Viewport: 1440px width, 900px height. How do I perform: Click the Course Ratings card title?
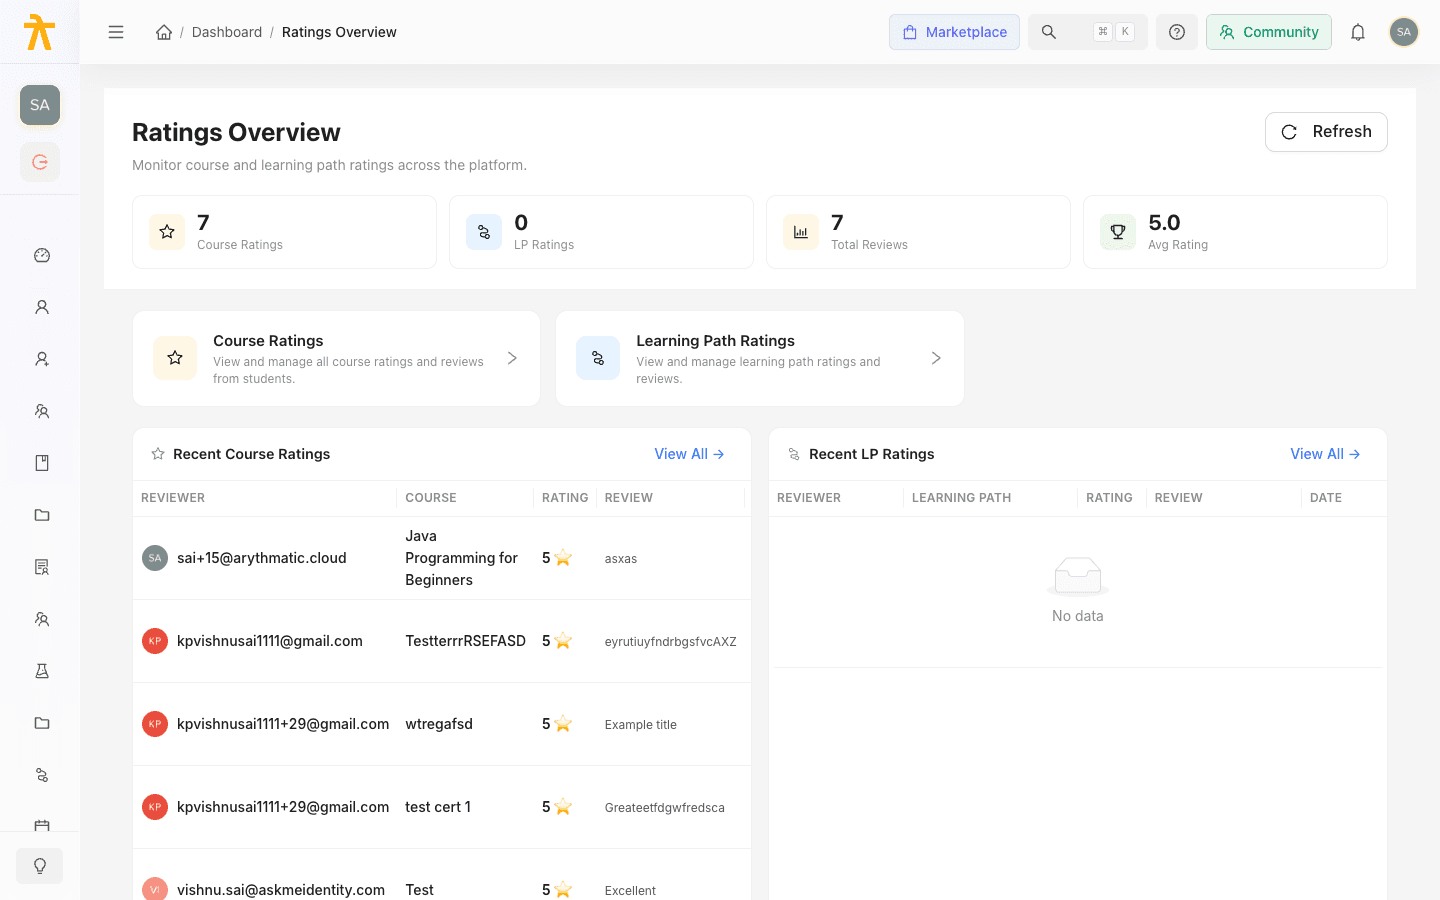pos(268,341)
